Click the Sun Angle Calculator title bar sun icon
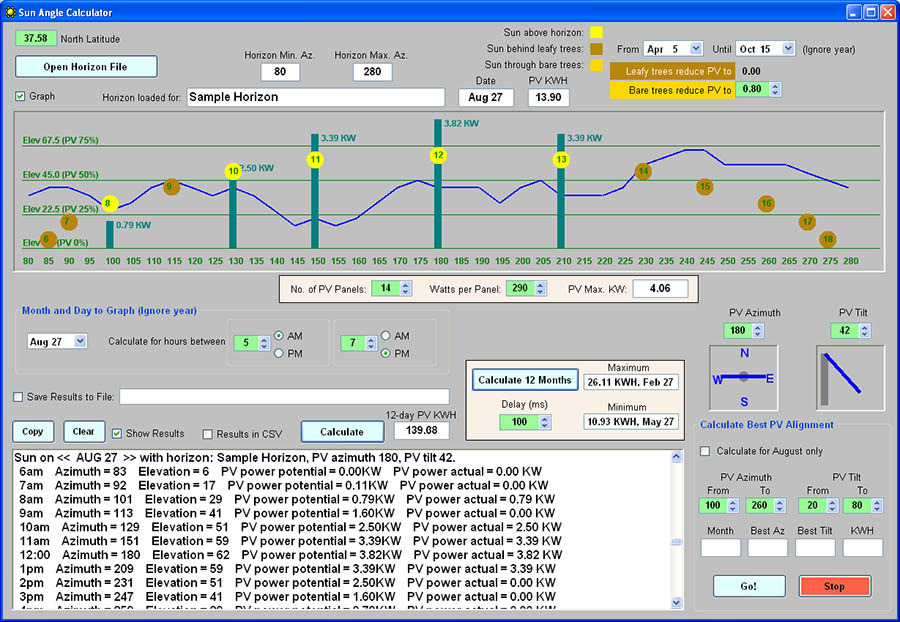This screenshot has width=900, height=622. click(10, 12)
